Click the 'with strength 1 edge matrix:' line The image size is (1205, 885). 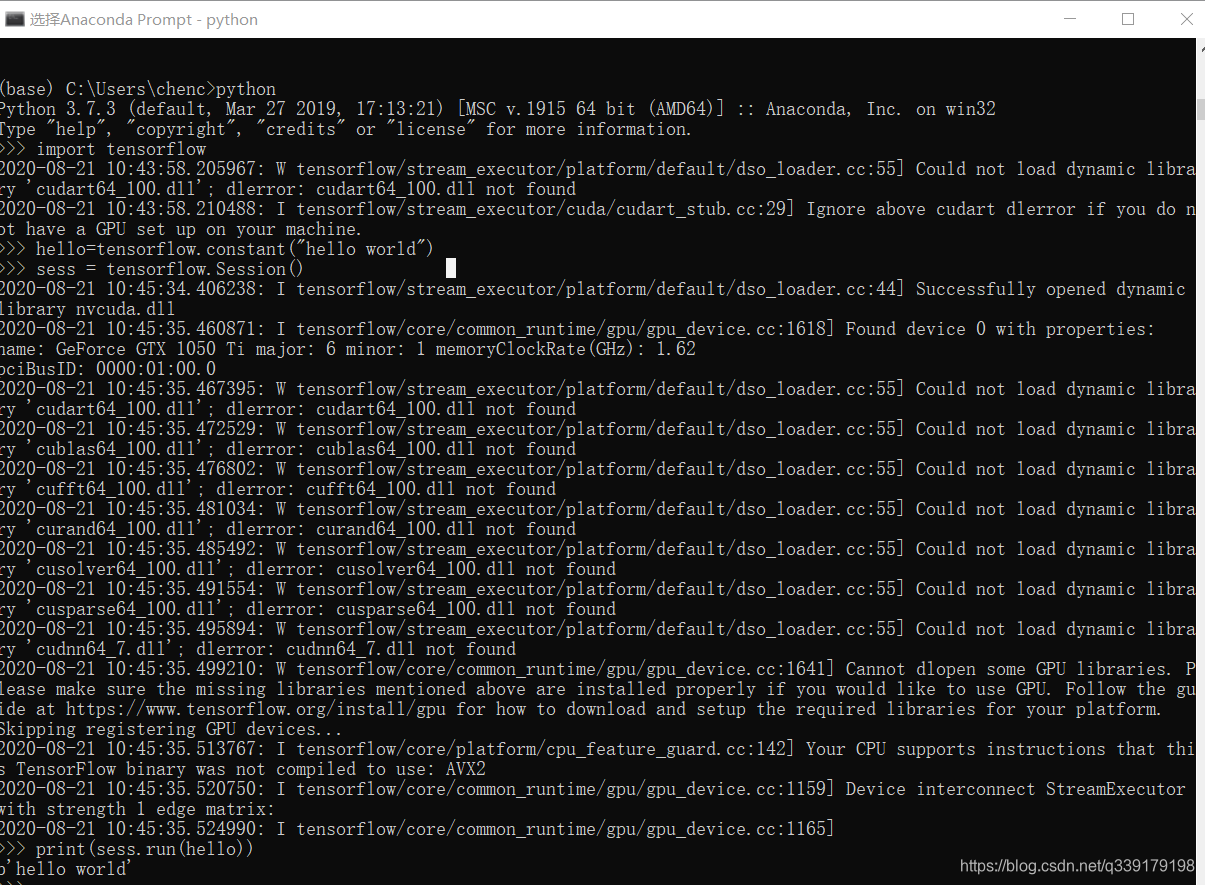pos(137,809)
